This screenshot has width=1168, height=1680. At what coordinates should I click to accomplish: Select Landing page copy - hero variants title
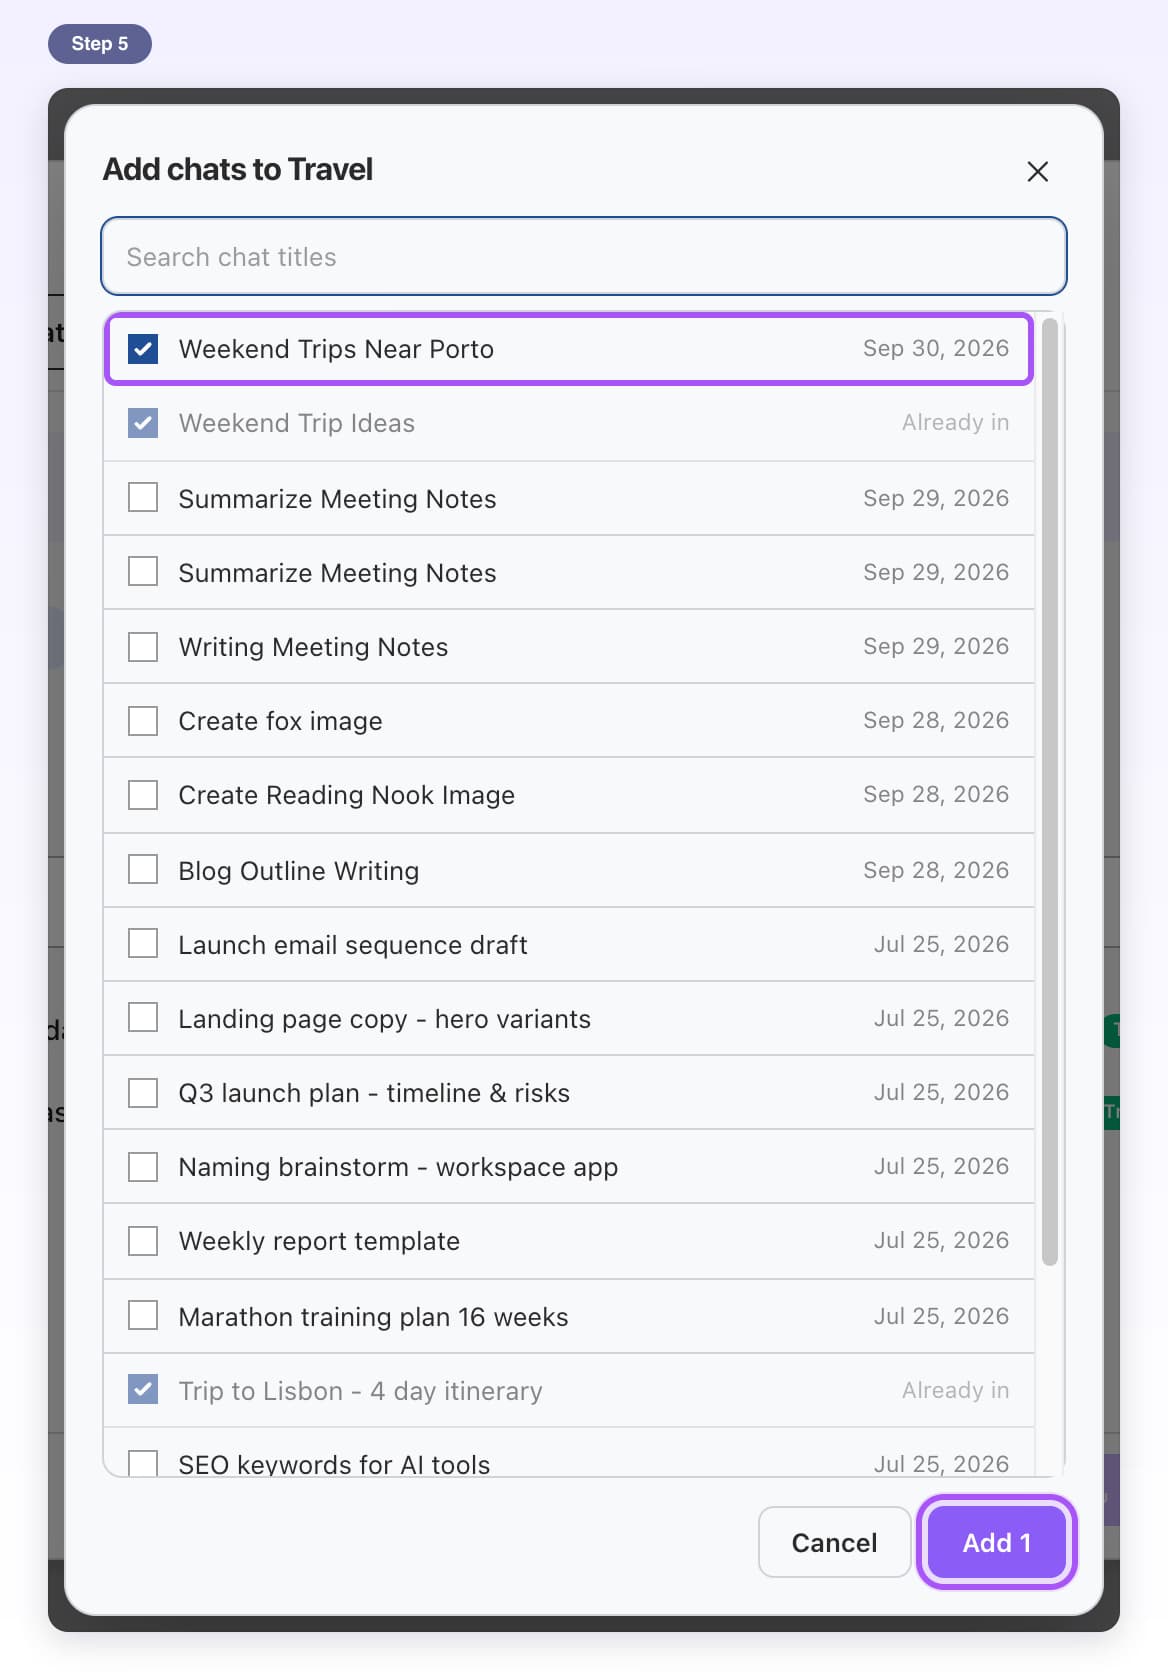click(384, 1019)
